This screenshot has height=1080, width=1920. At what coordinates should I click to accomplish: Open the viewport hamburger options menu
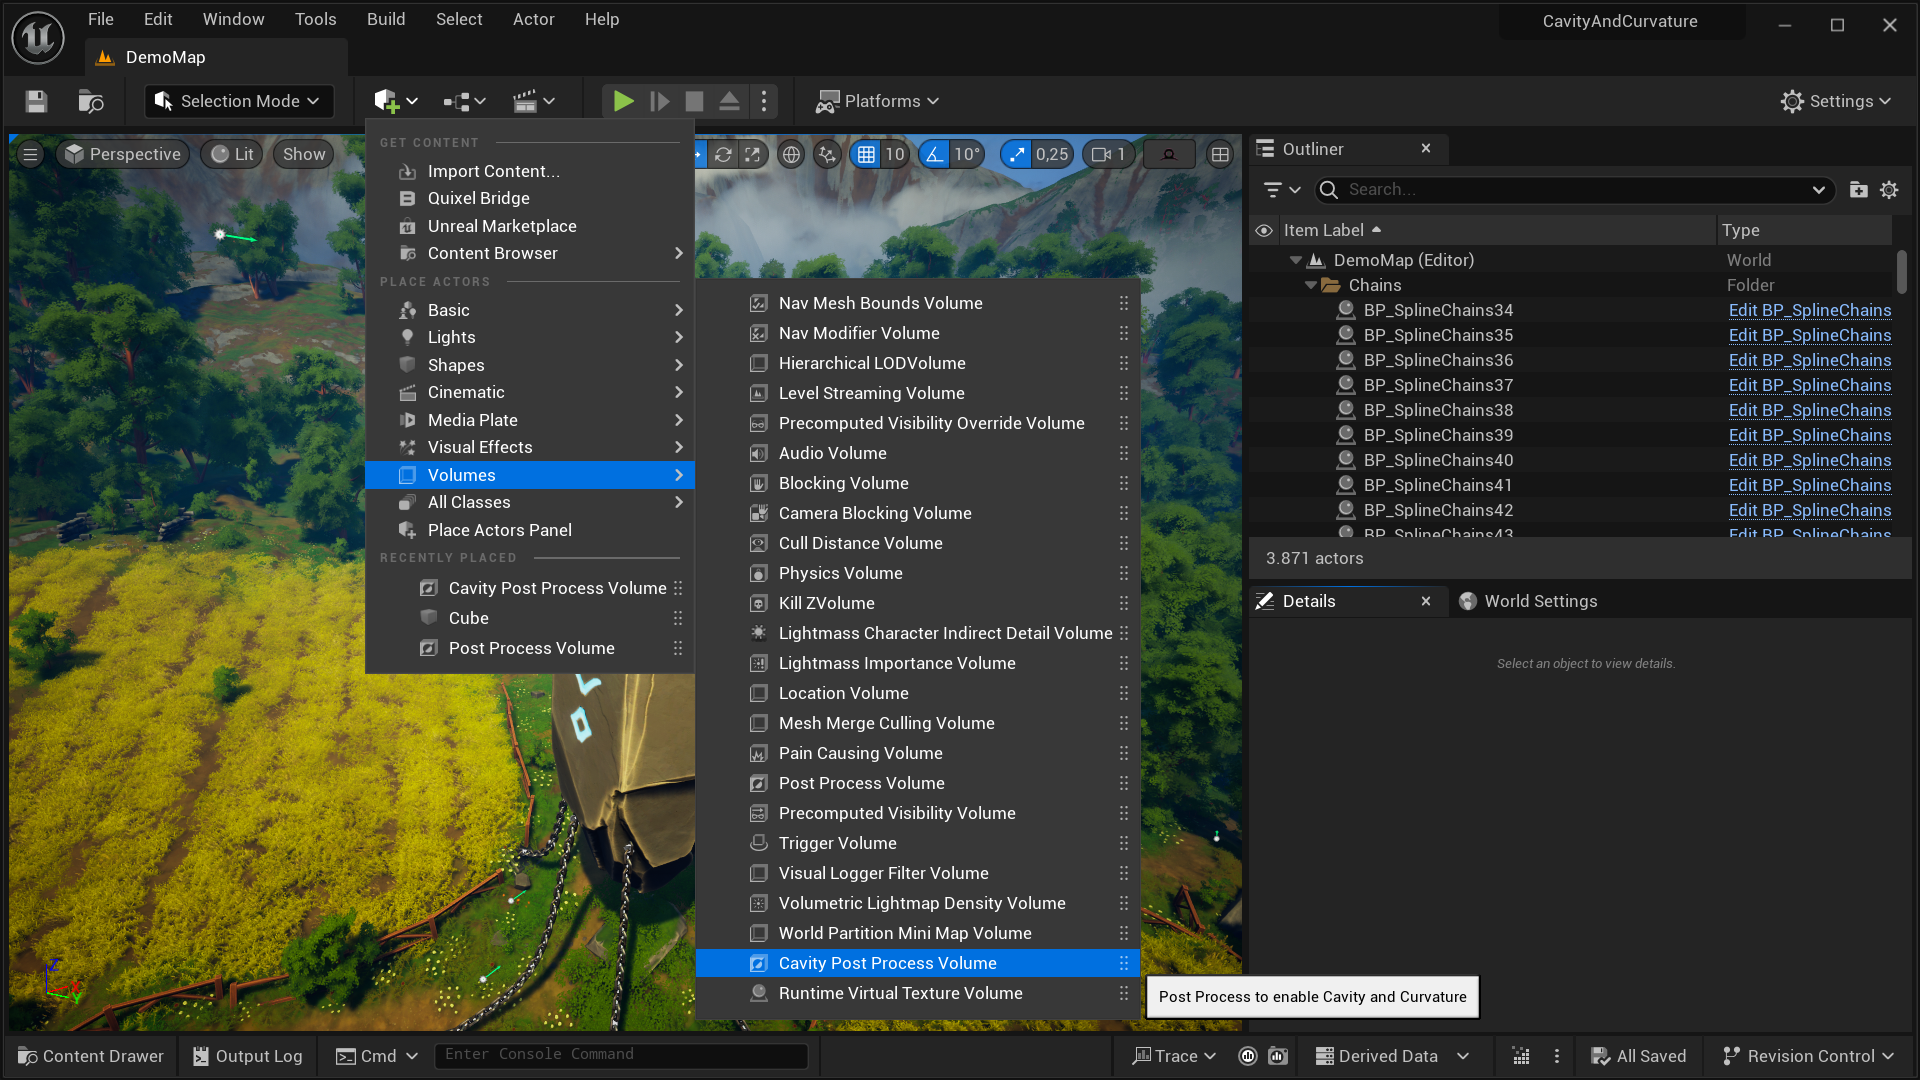tap(30, 154)
